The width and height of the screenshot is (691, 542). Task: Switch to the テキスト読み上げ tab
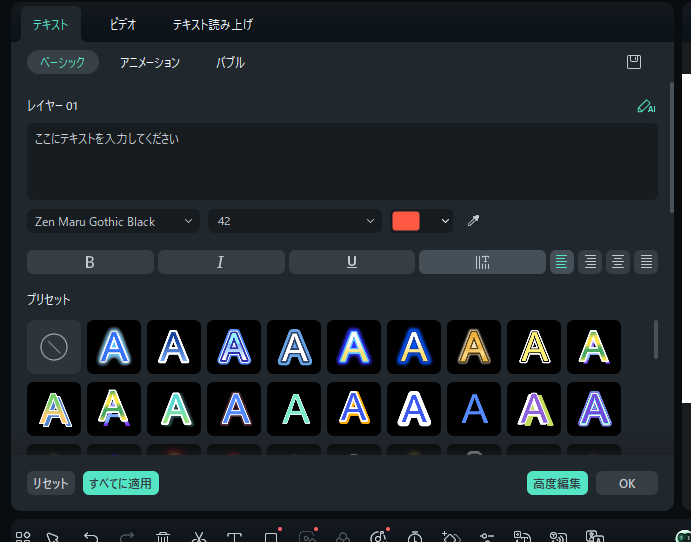click(212, 24)
